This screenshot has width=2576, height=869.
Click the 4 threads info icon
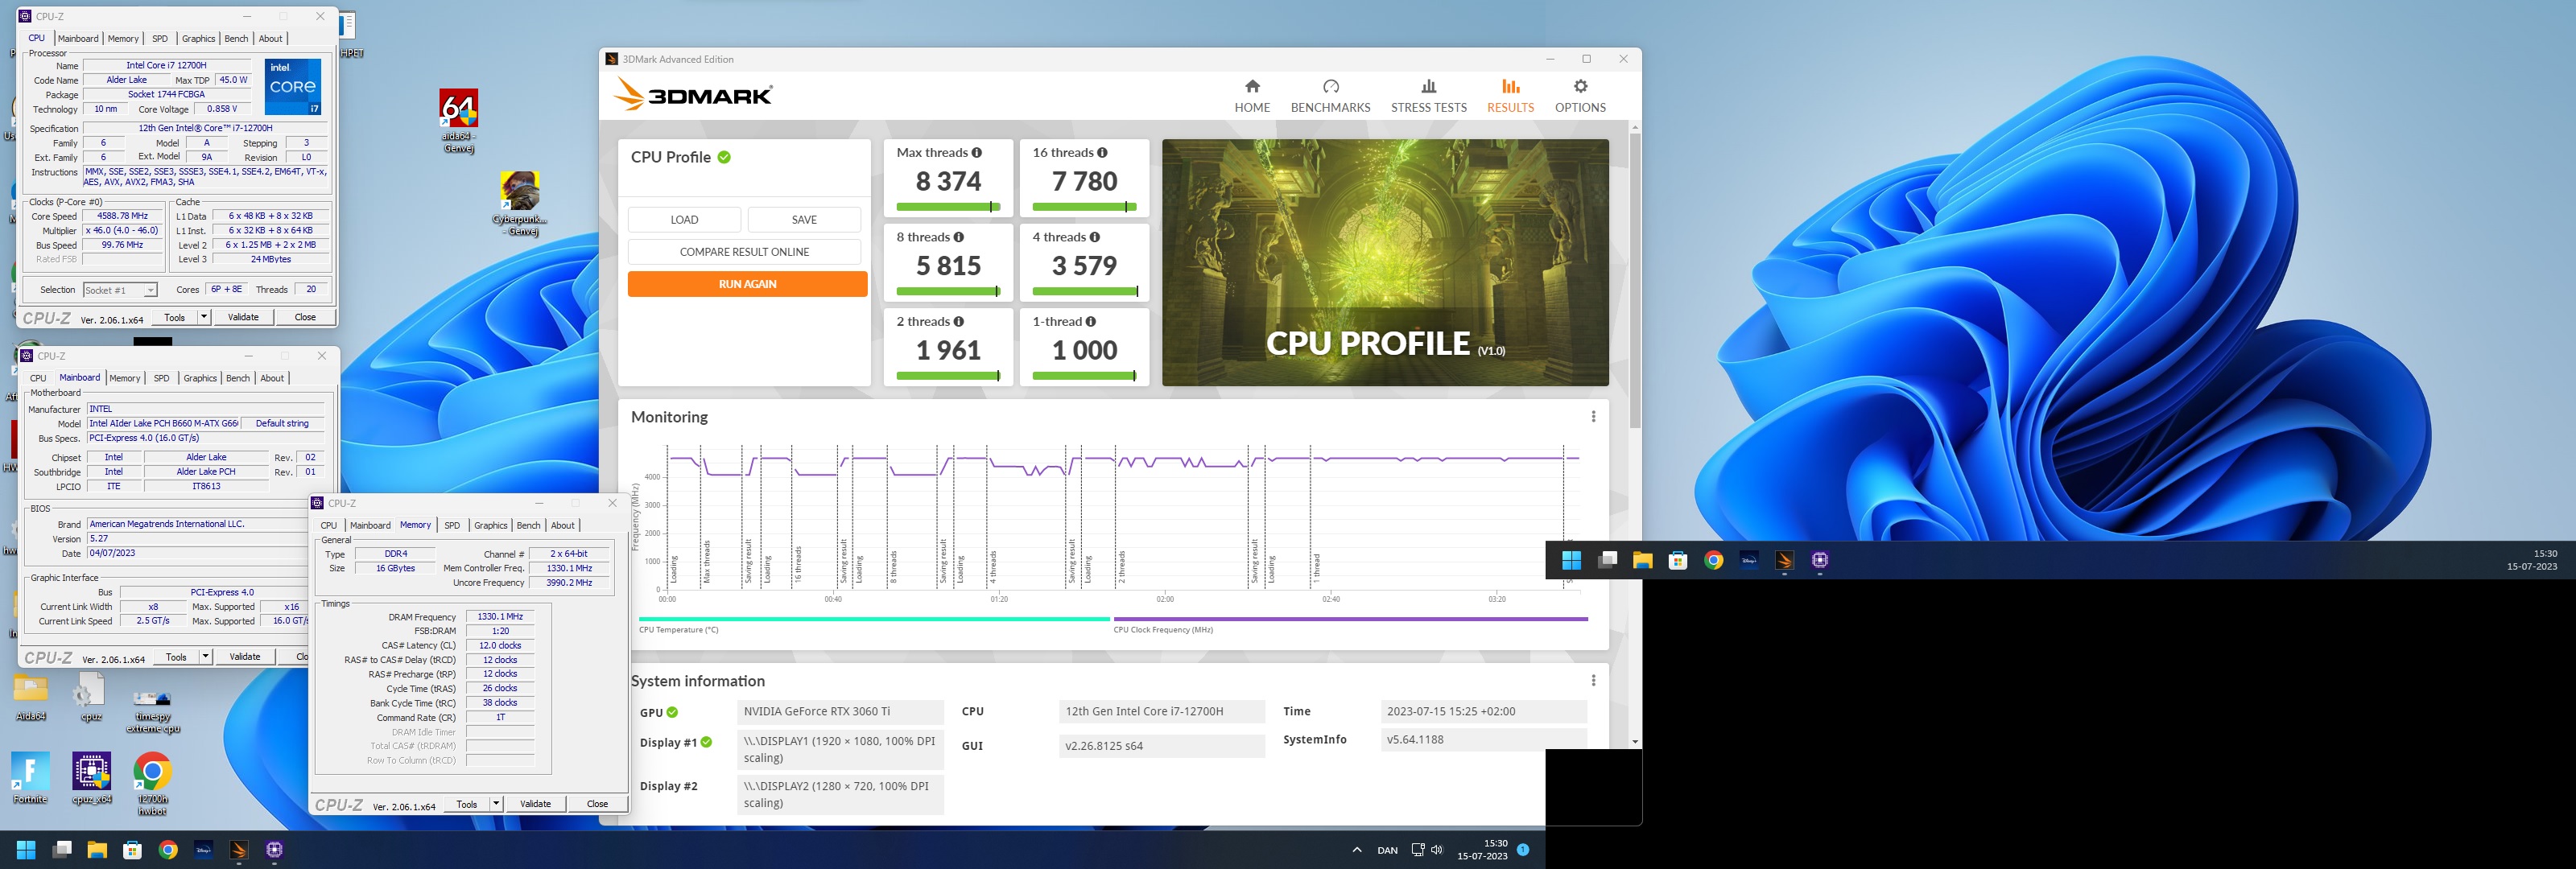[1095, 237]
